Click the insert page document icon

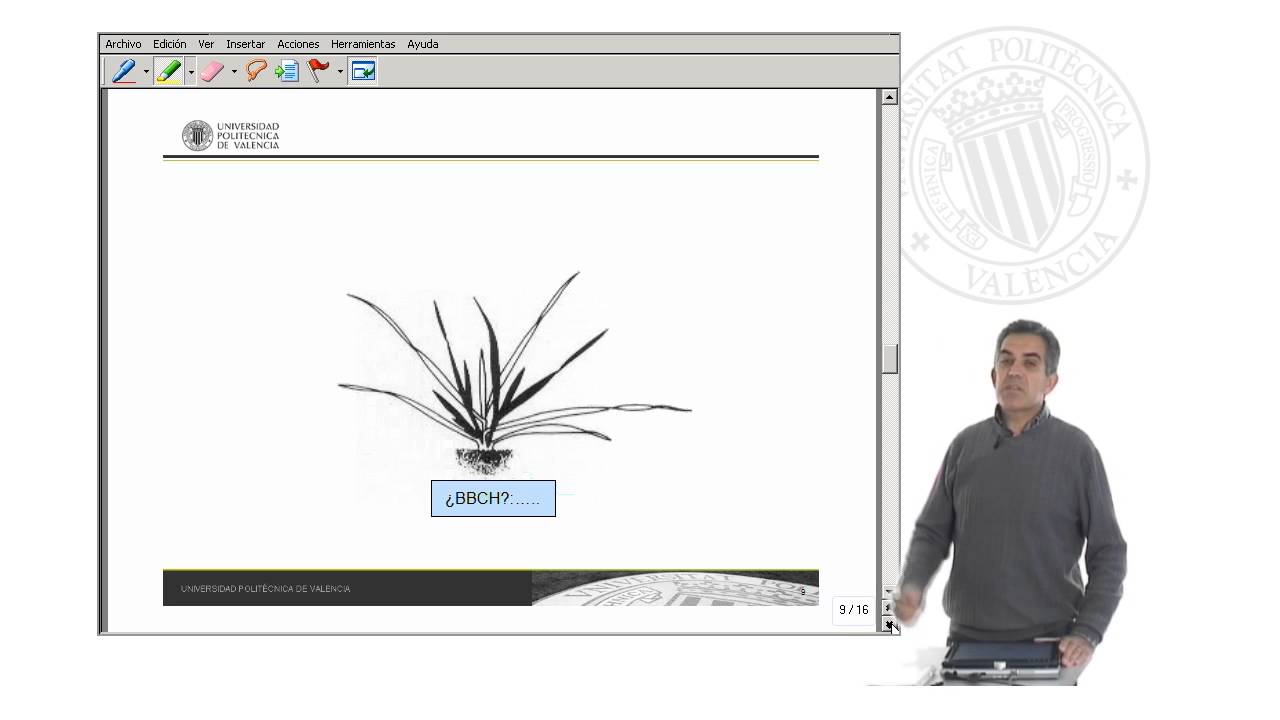(287, 71)
